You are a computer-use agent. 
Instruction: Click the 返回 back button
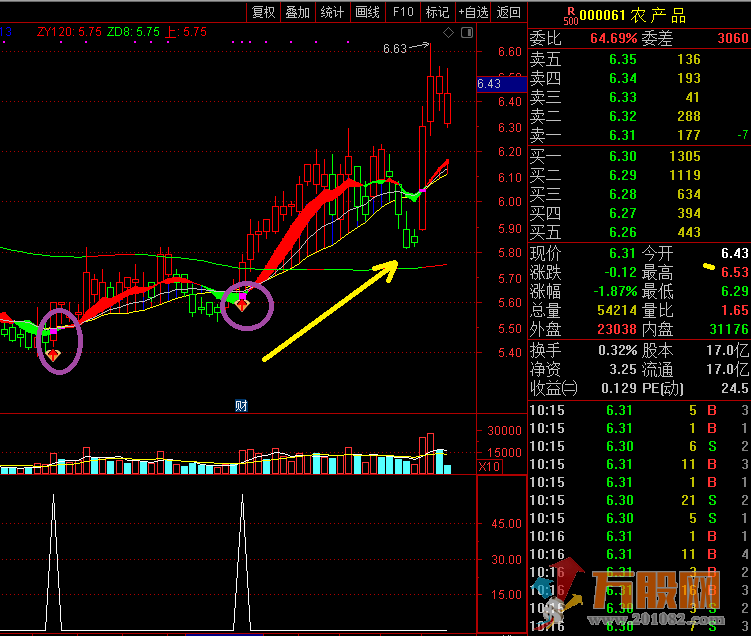pyautogui.click(x=509, y=12)
